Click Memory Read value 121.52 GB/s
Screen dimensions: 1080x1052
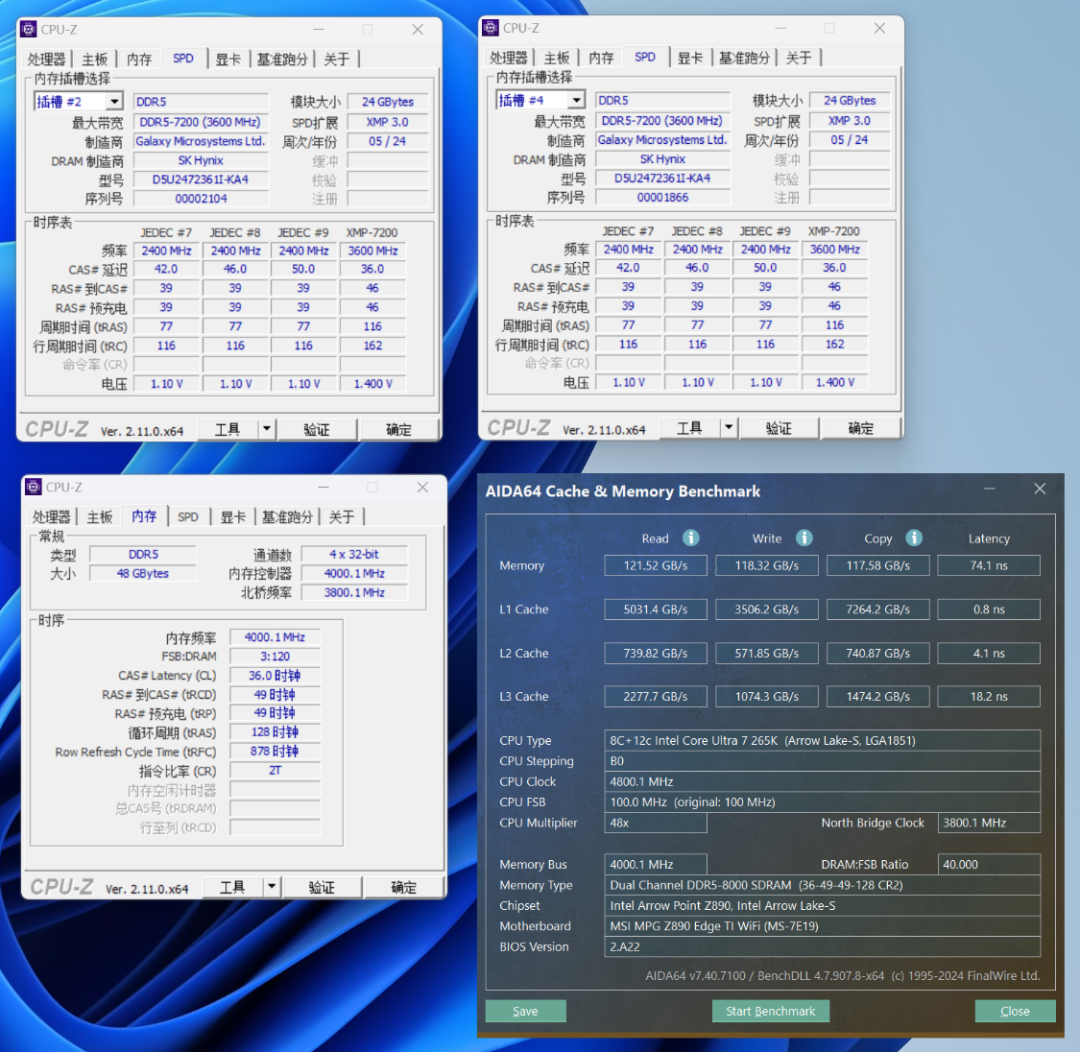click(656, 566)
